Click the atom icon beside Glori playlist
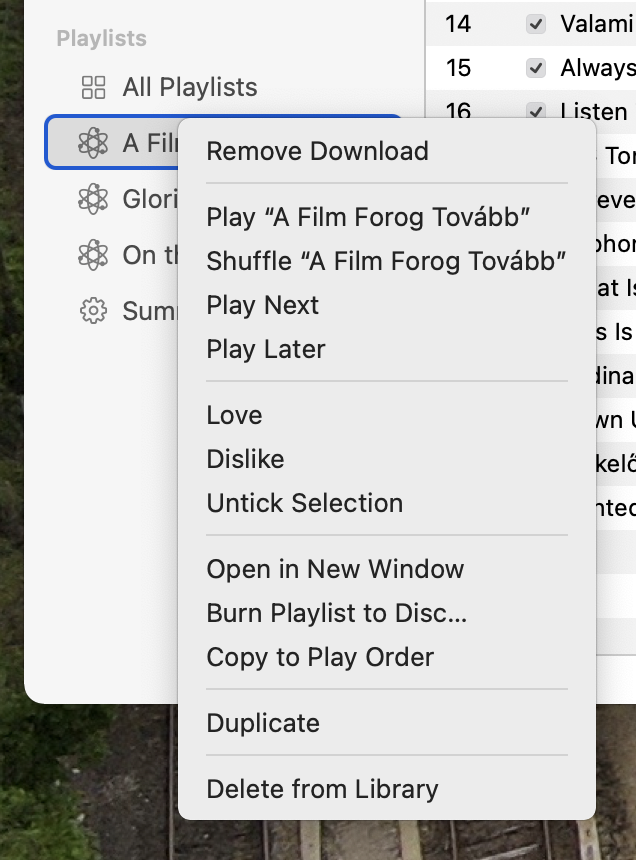 pos(93,199)
